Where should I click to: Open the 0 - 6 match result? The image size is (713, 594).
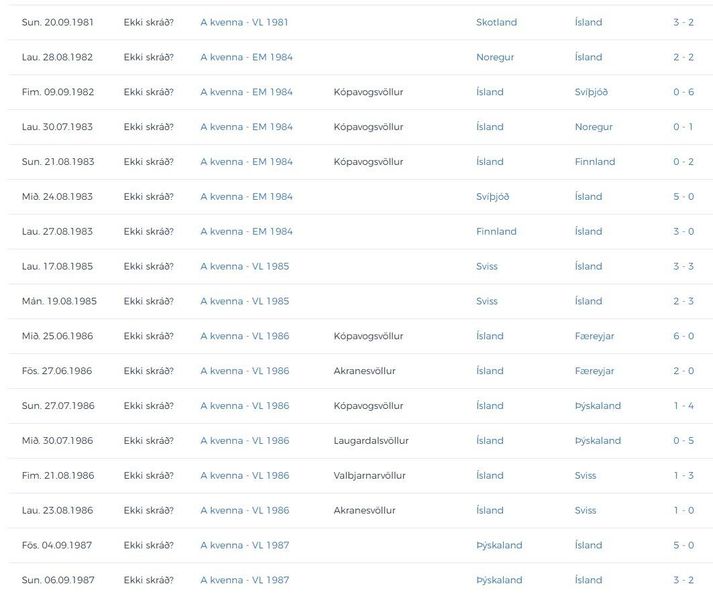[683, 92]
